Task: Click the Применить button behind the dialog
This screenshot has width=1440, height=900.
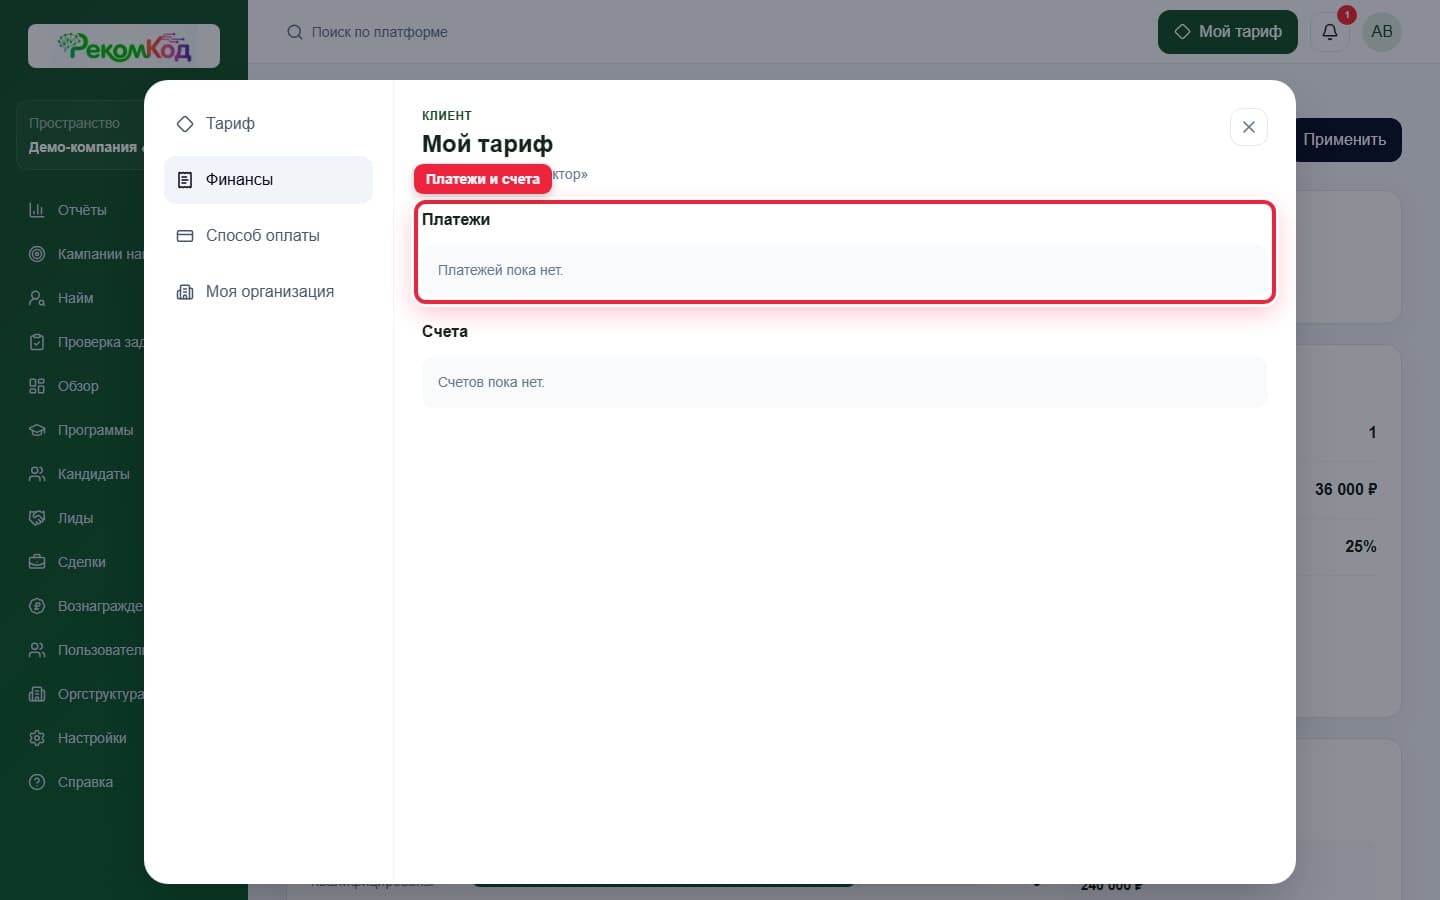Action: coord(1348,140)
